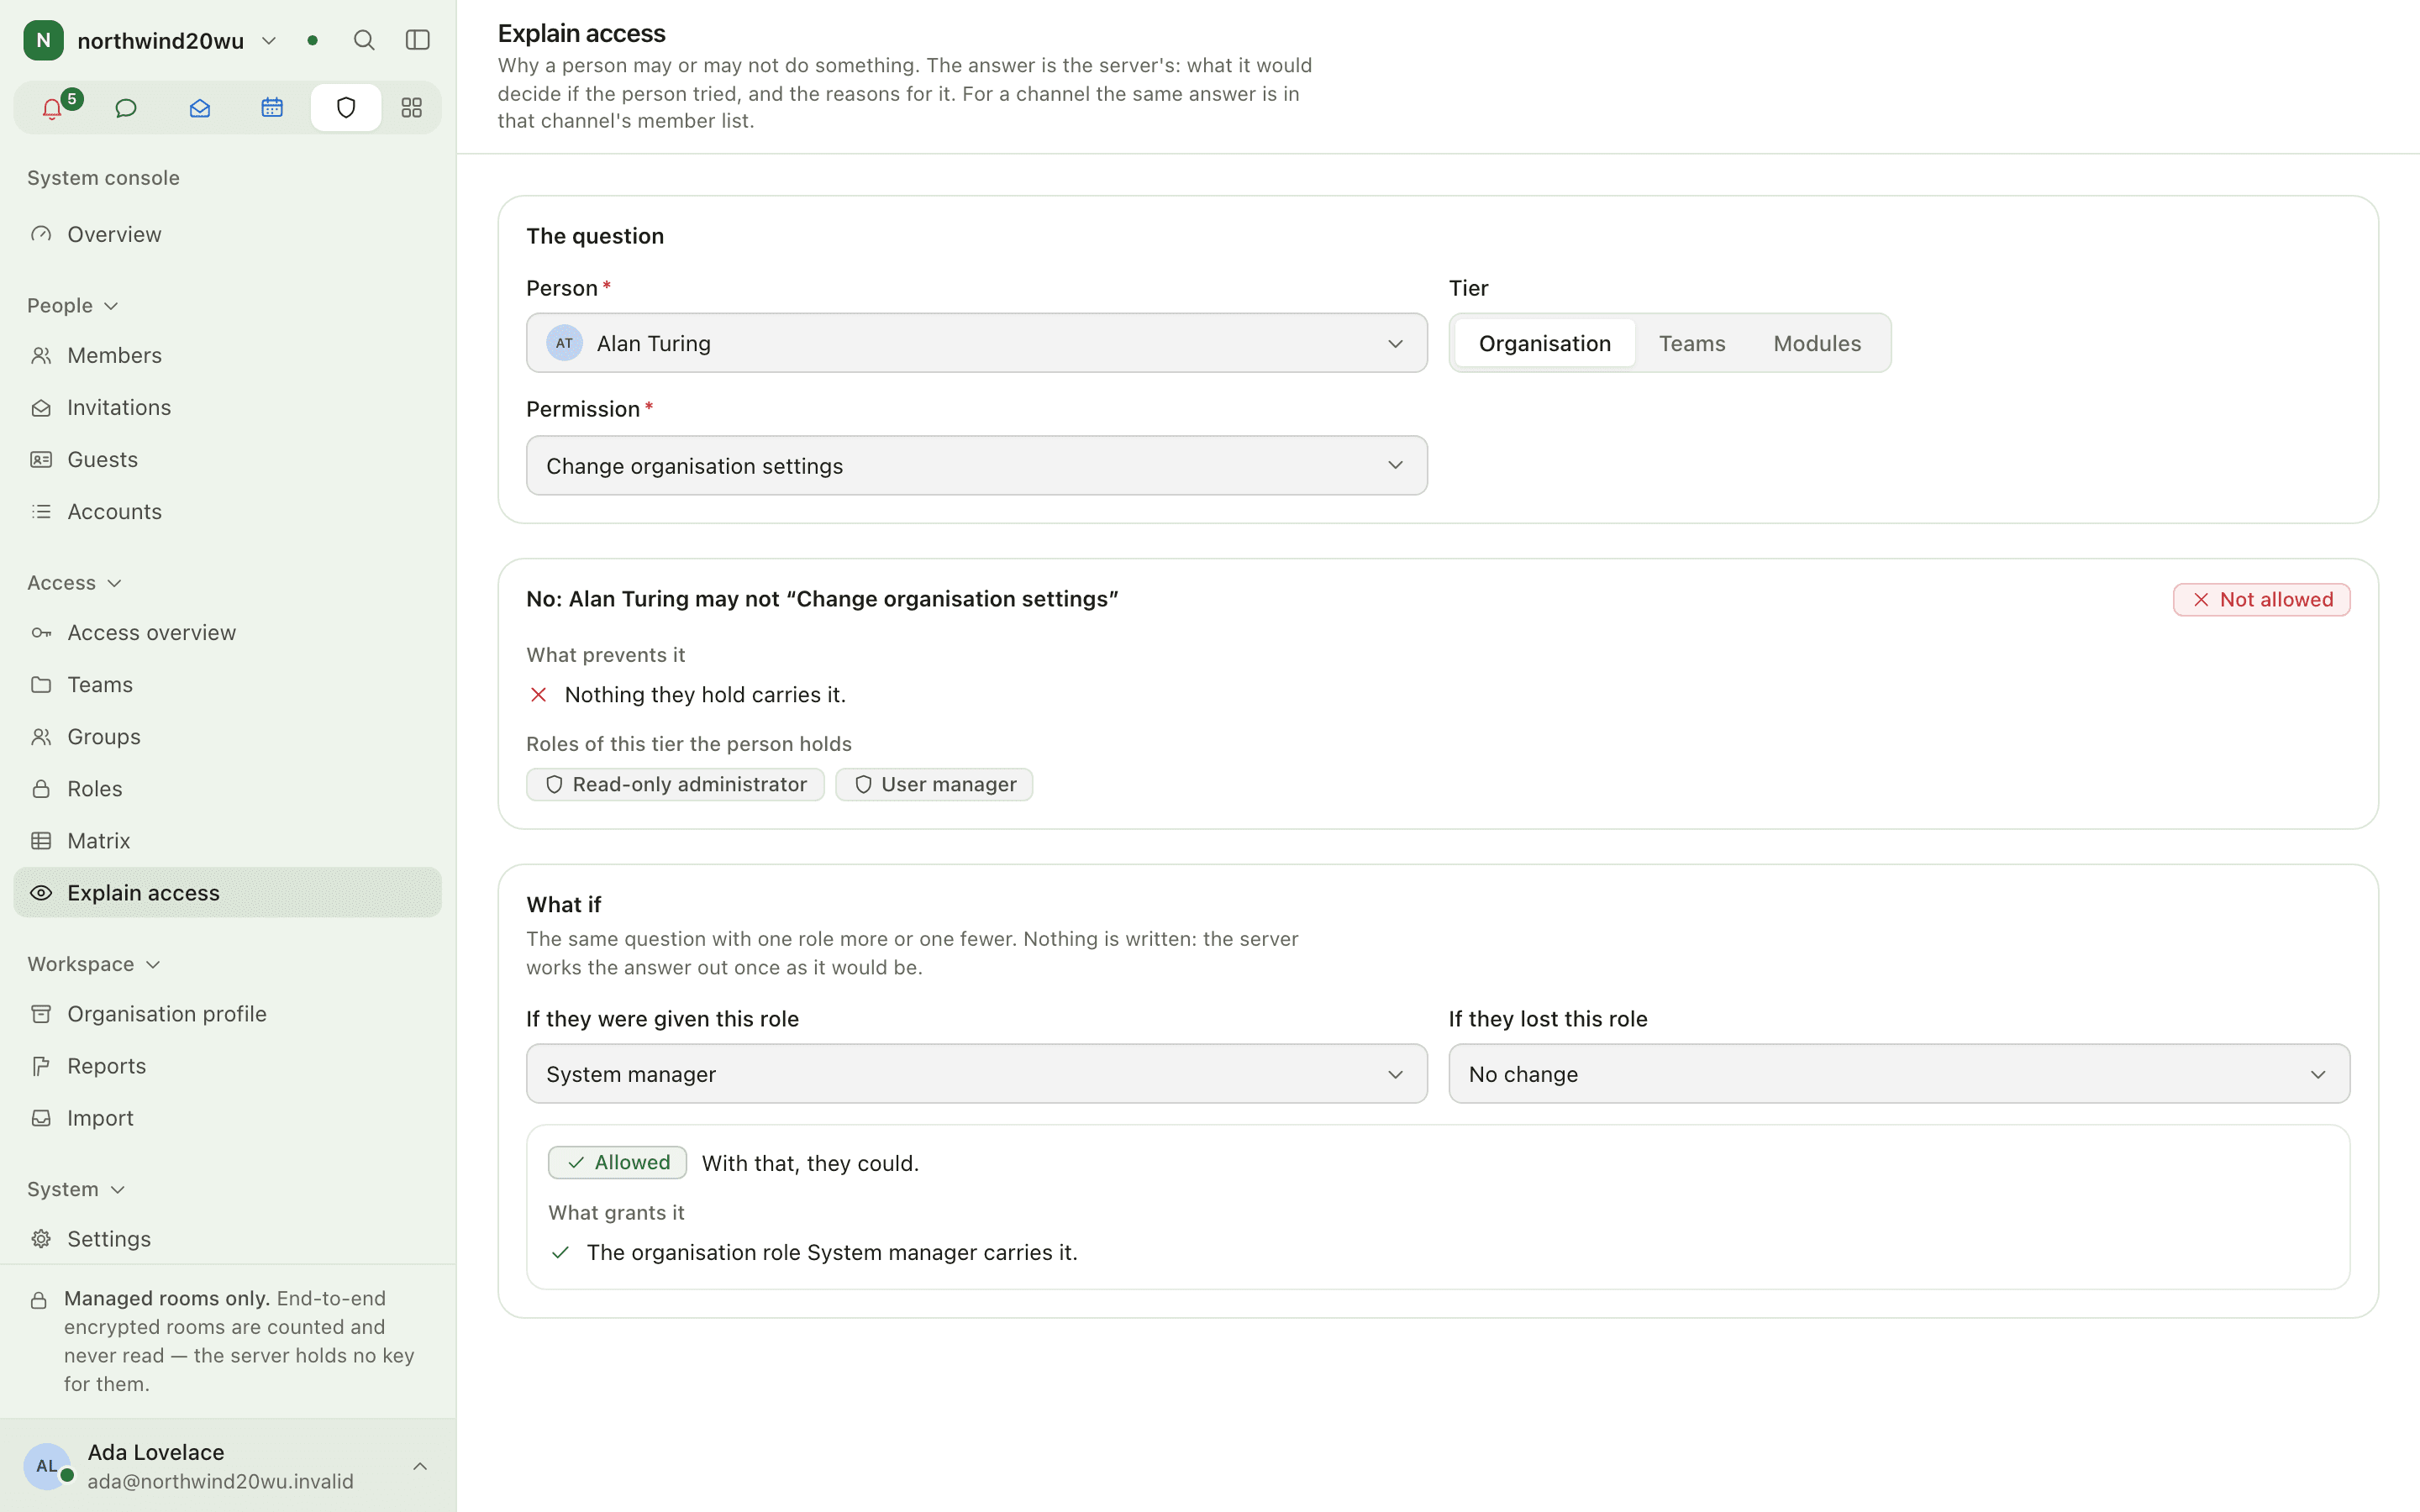Click the Alan Turing AT avatar
The image size is (2420, 1512).
[x=564, y=343]
